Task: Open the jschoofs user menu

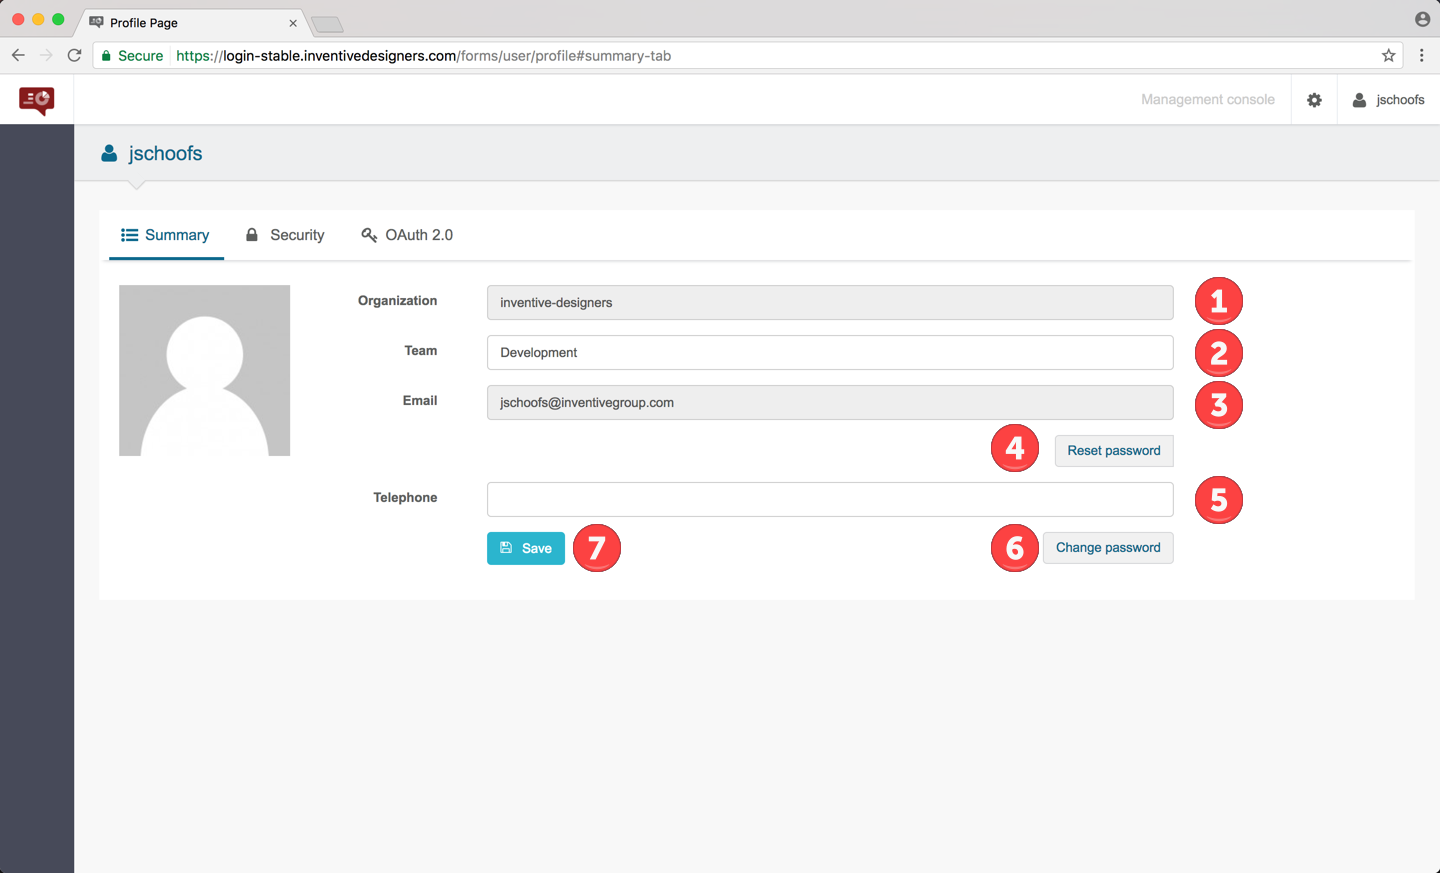Action: 1388,100
